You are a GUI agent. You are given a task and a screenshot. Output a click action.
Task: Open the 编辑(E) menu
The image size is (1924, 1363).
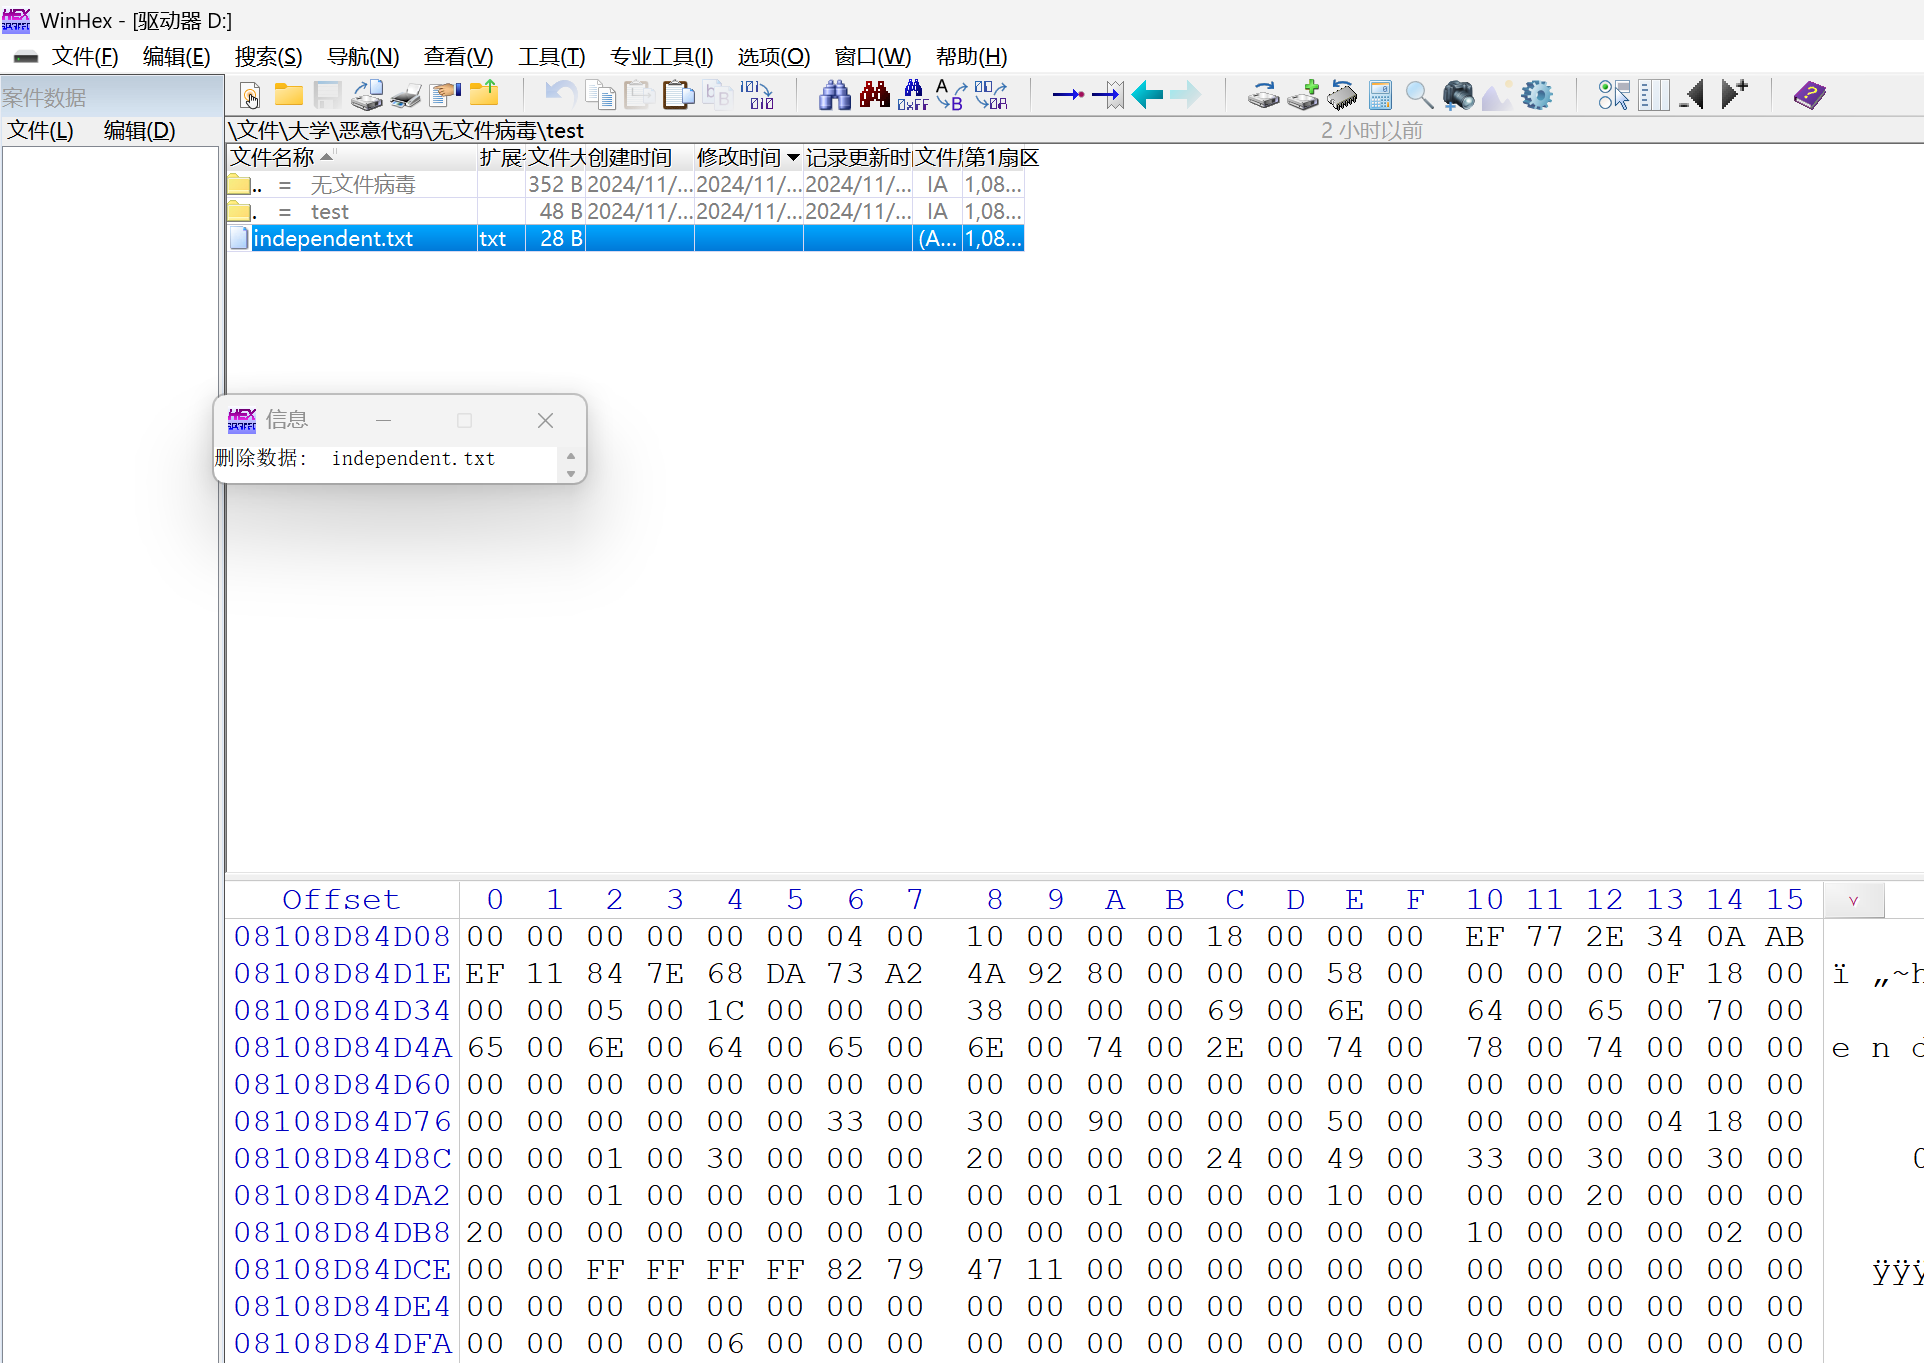(176, 57)
